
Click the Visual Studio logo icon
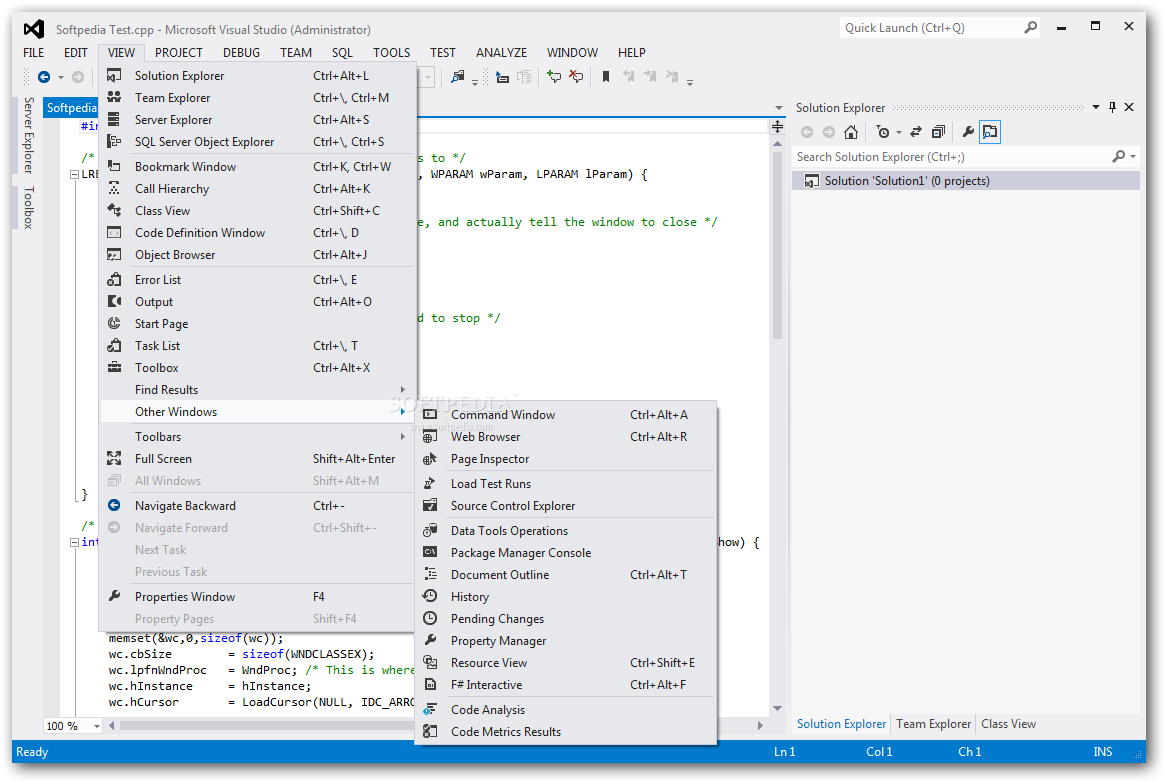[x=34, y=29]
